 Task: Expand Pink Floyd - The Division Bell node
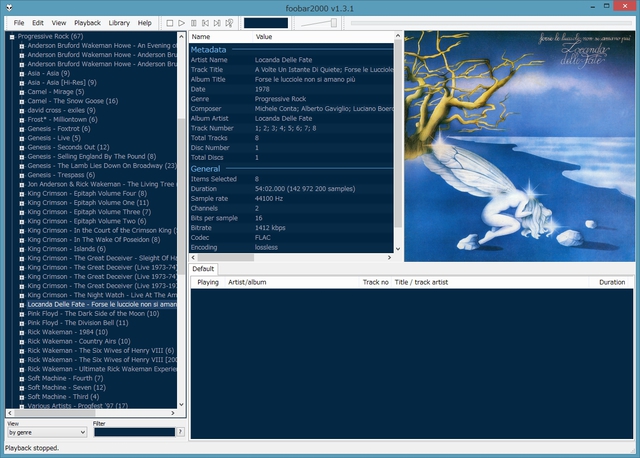pos(21,323)
